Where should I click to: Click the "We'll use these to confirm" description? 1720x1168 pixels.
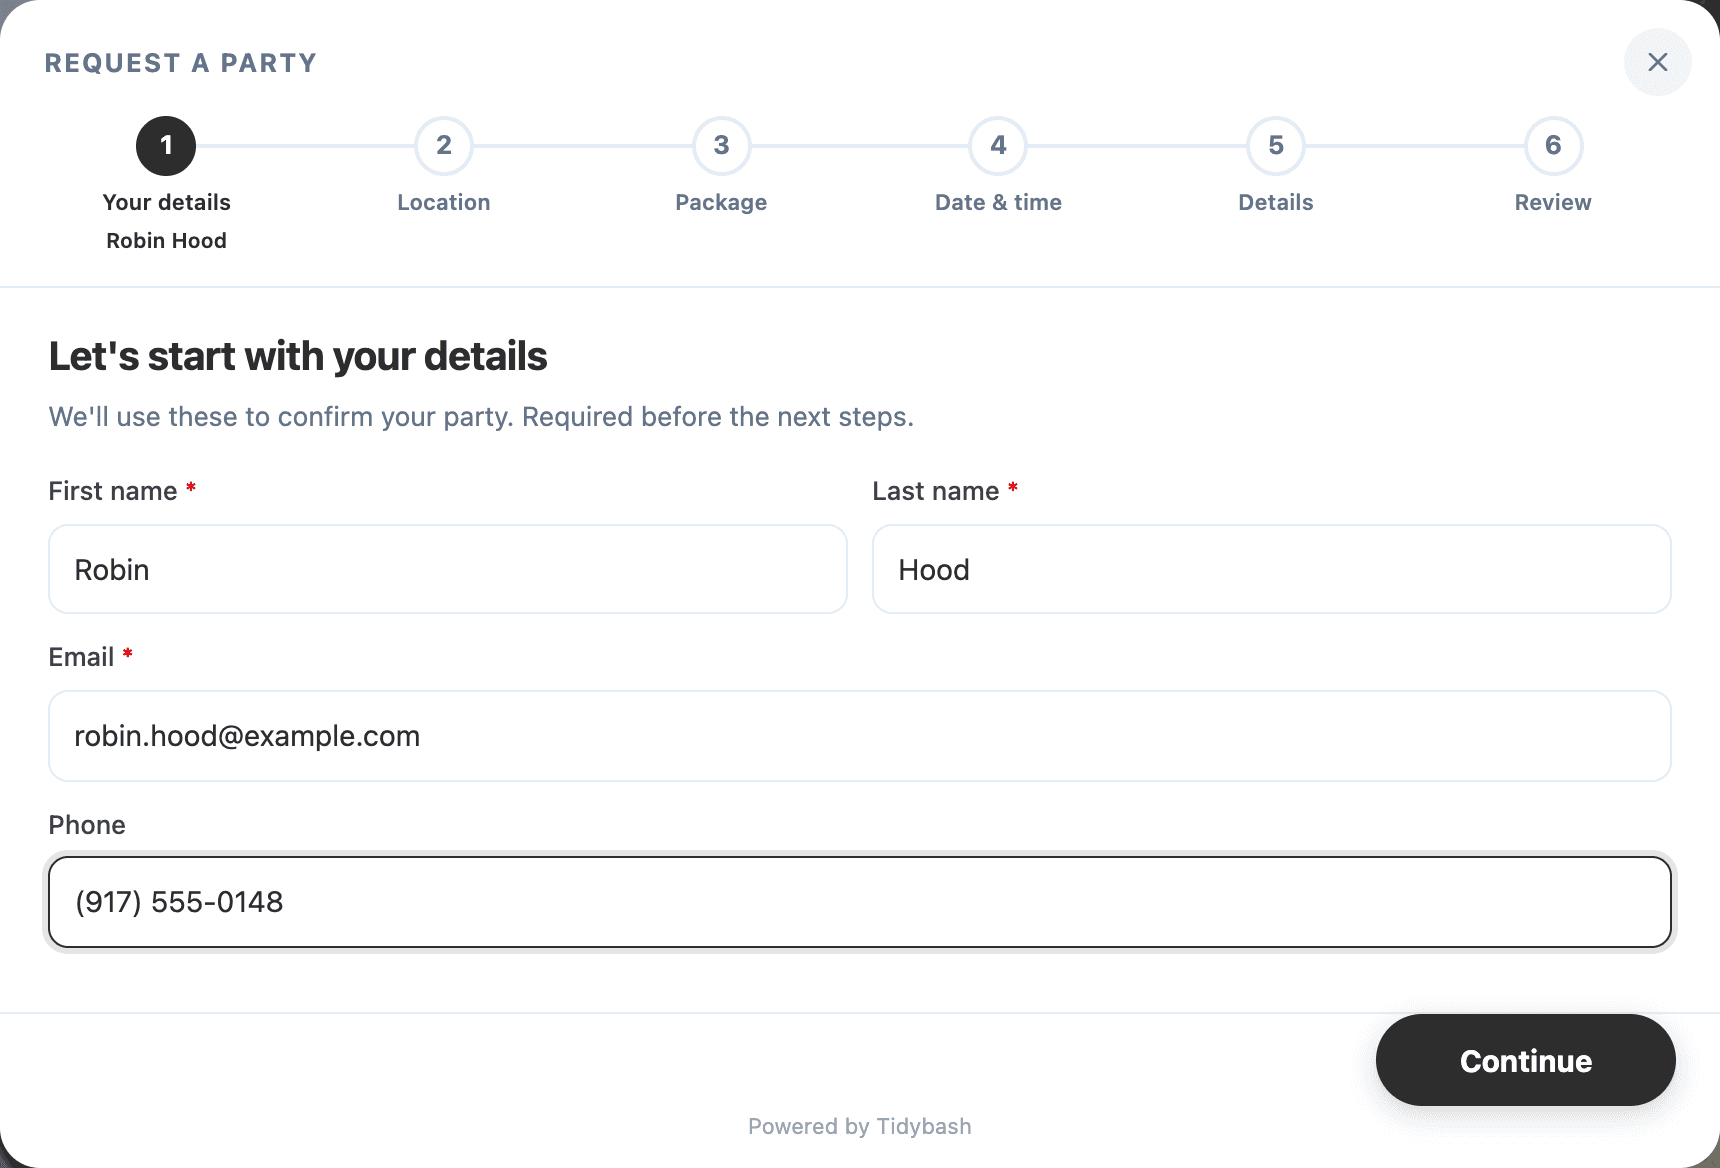pyautogui.click(x=481, y=417)
